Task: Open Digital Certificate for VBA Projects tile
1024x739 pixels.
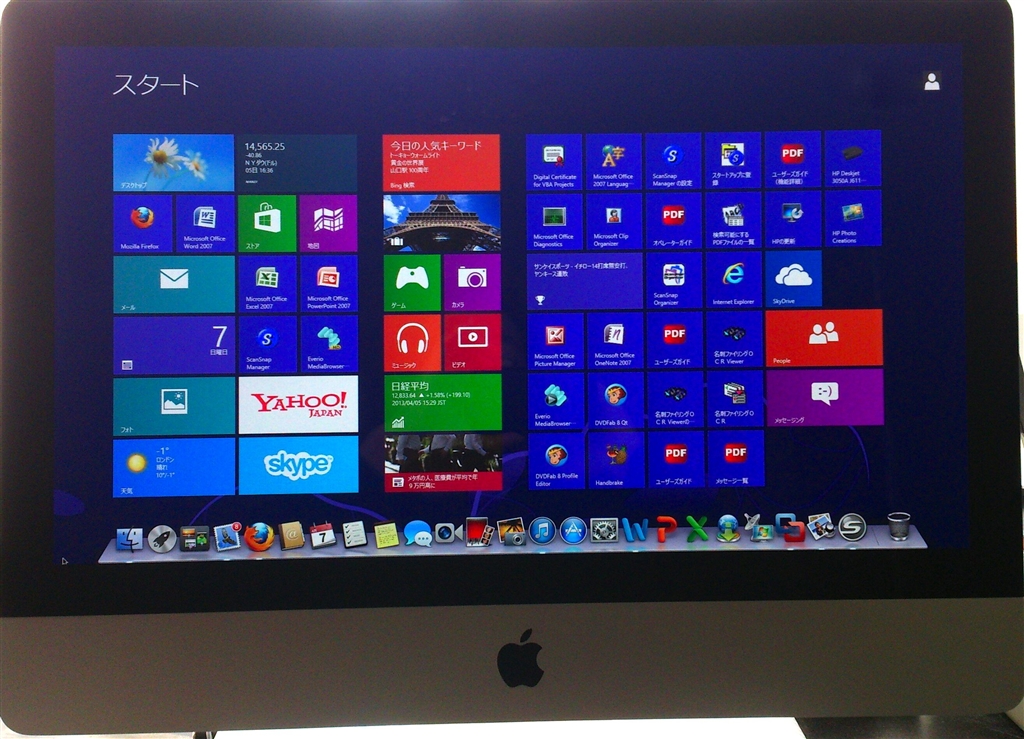Action: click(554, 162)
